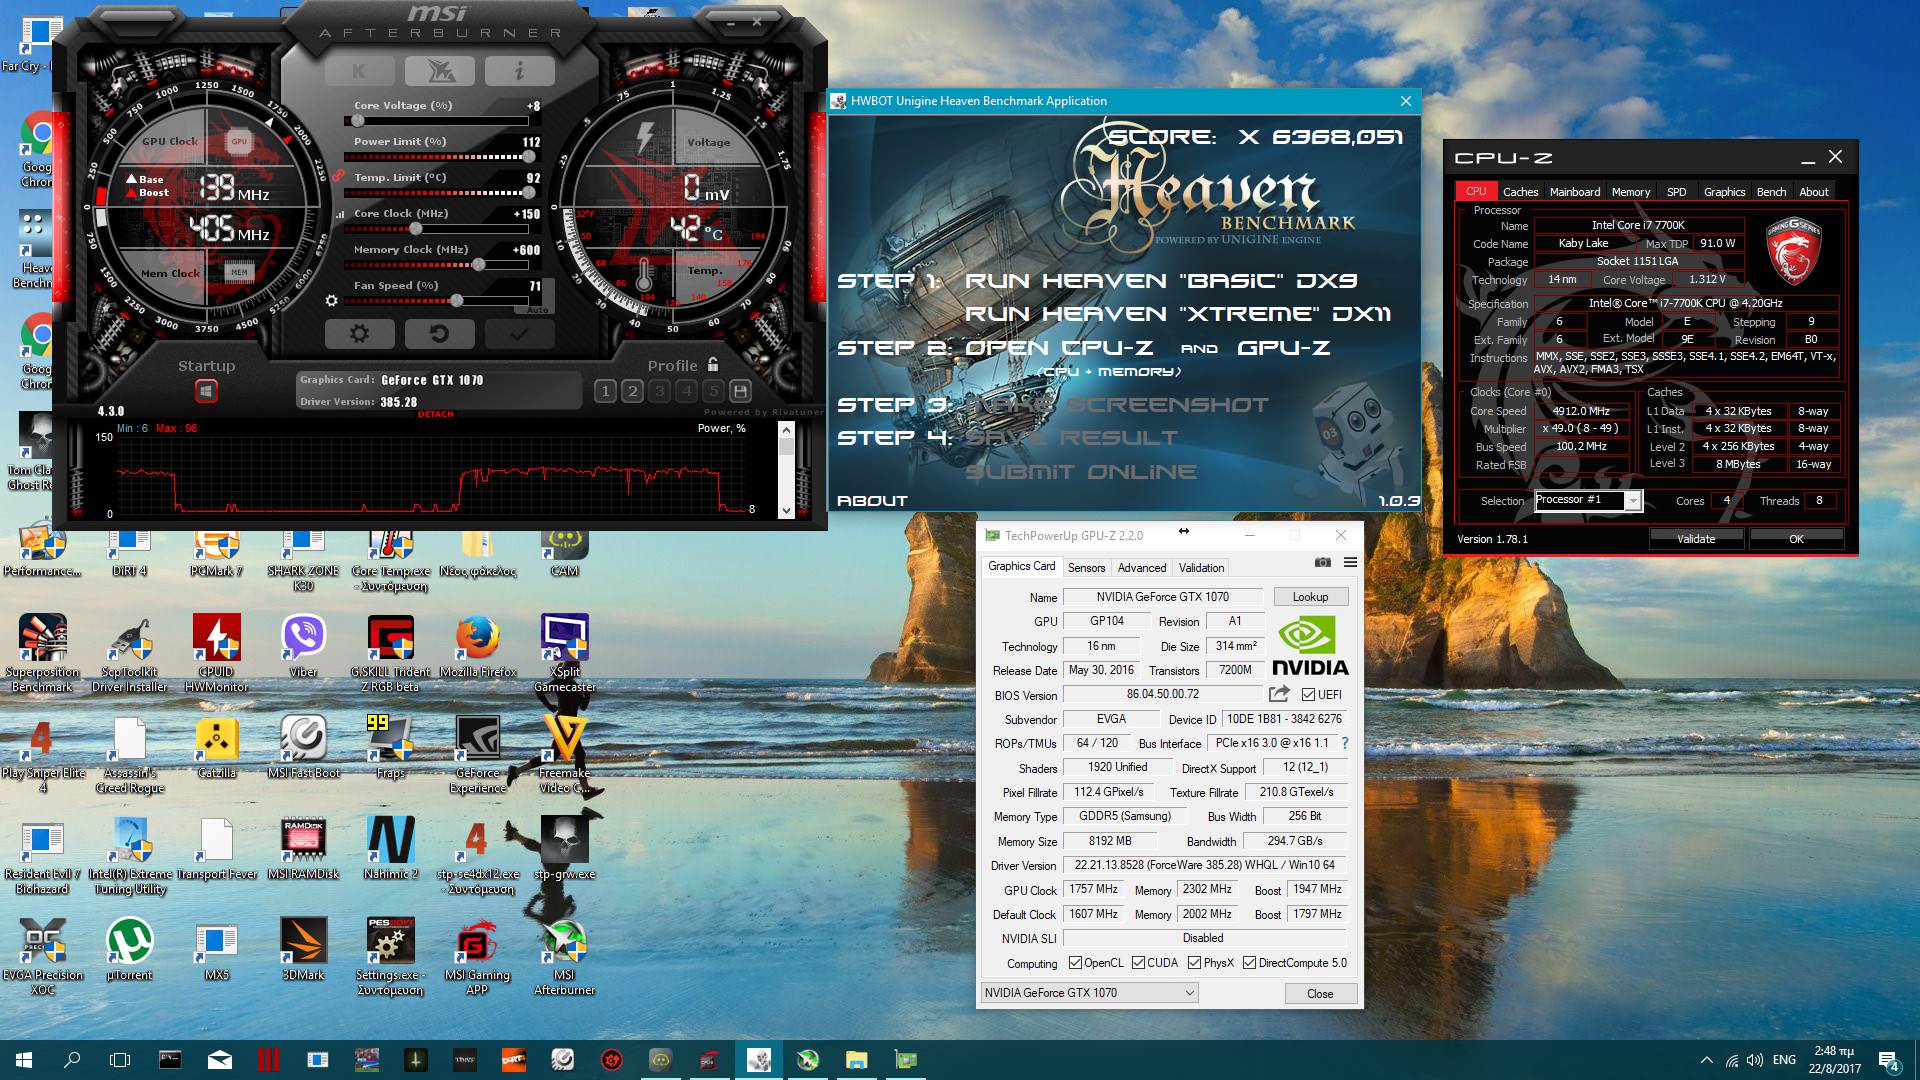
Task: Toggle the OpenCL checkbox in GPU-Z
Action: click(1075, 963)
